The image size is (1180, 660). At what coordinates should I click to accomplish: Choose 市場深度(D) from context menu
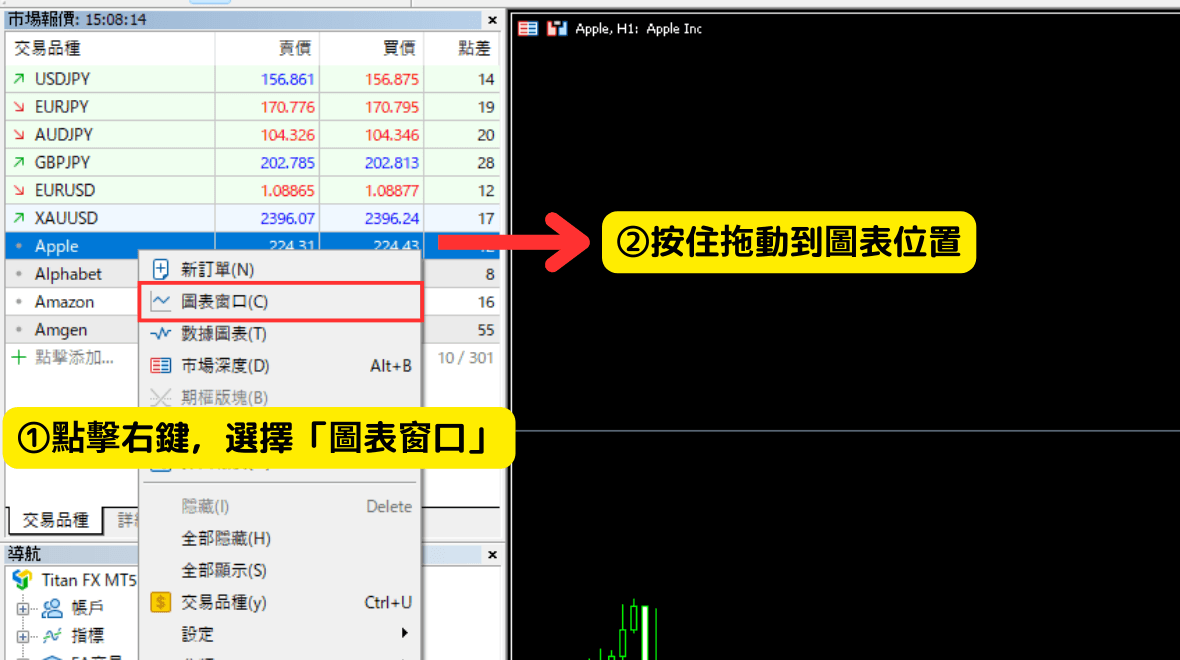(x=280, y=366)
